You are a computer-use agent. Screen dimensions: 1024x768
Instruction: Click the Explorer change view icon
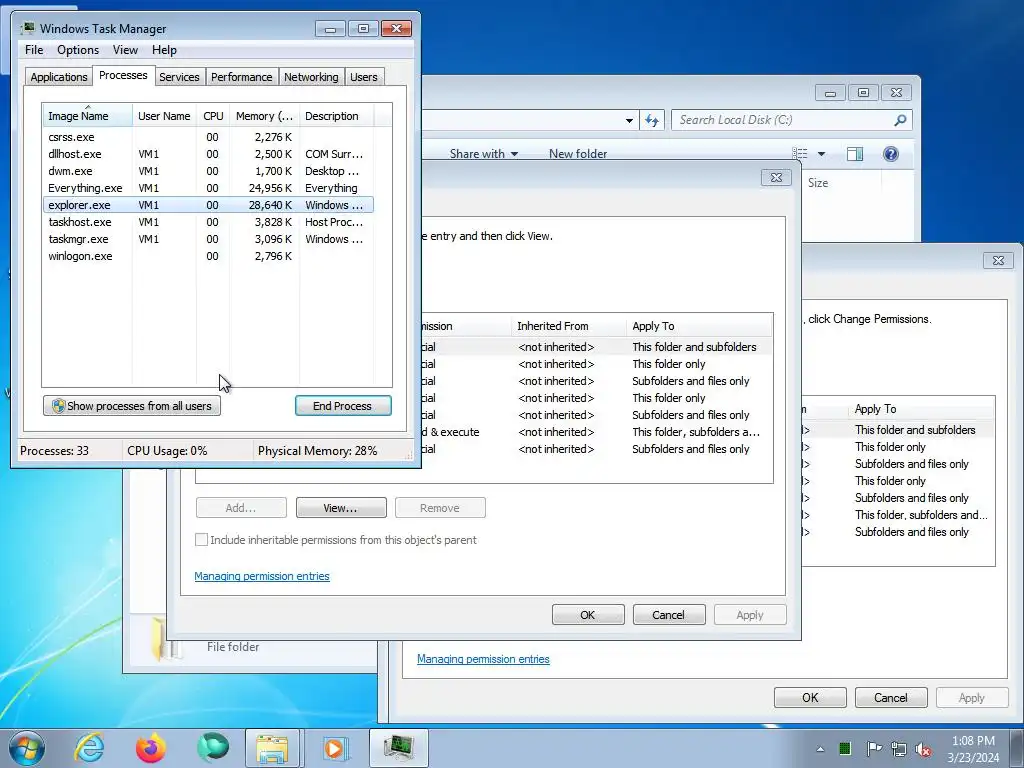800,153
